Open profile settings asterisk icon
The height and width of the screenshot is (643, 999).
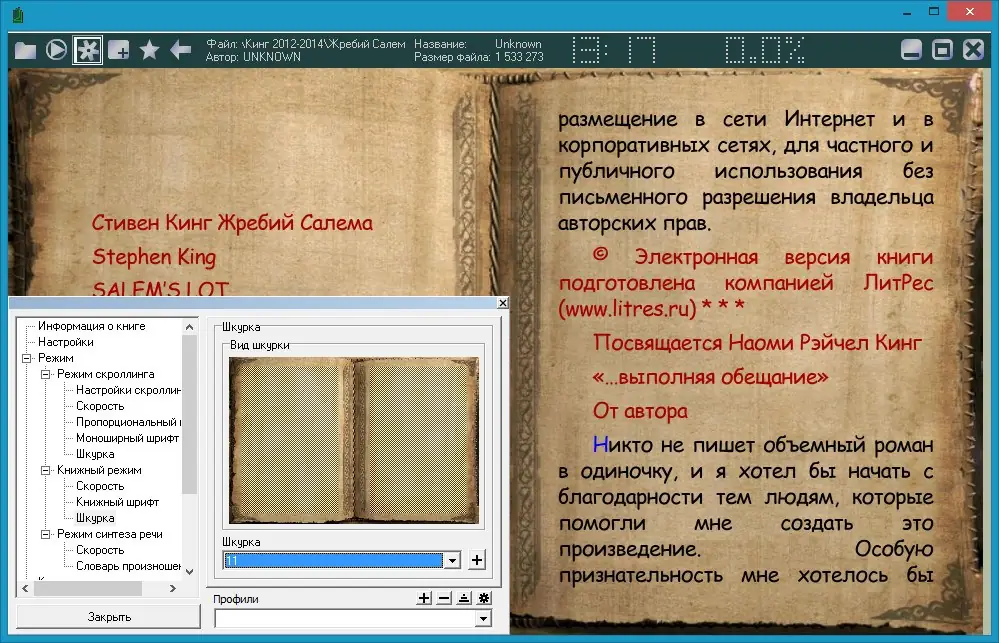[x=484, y=598]
